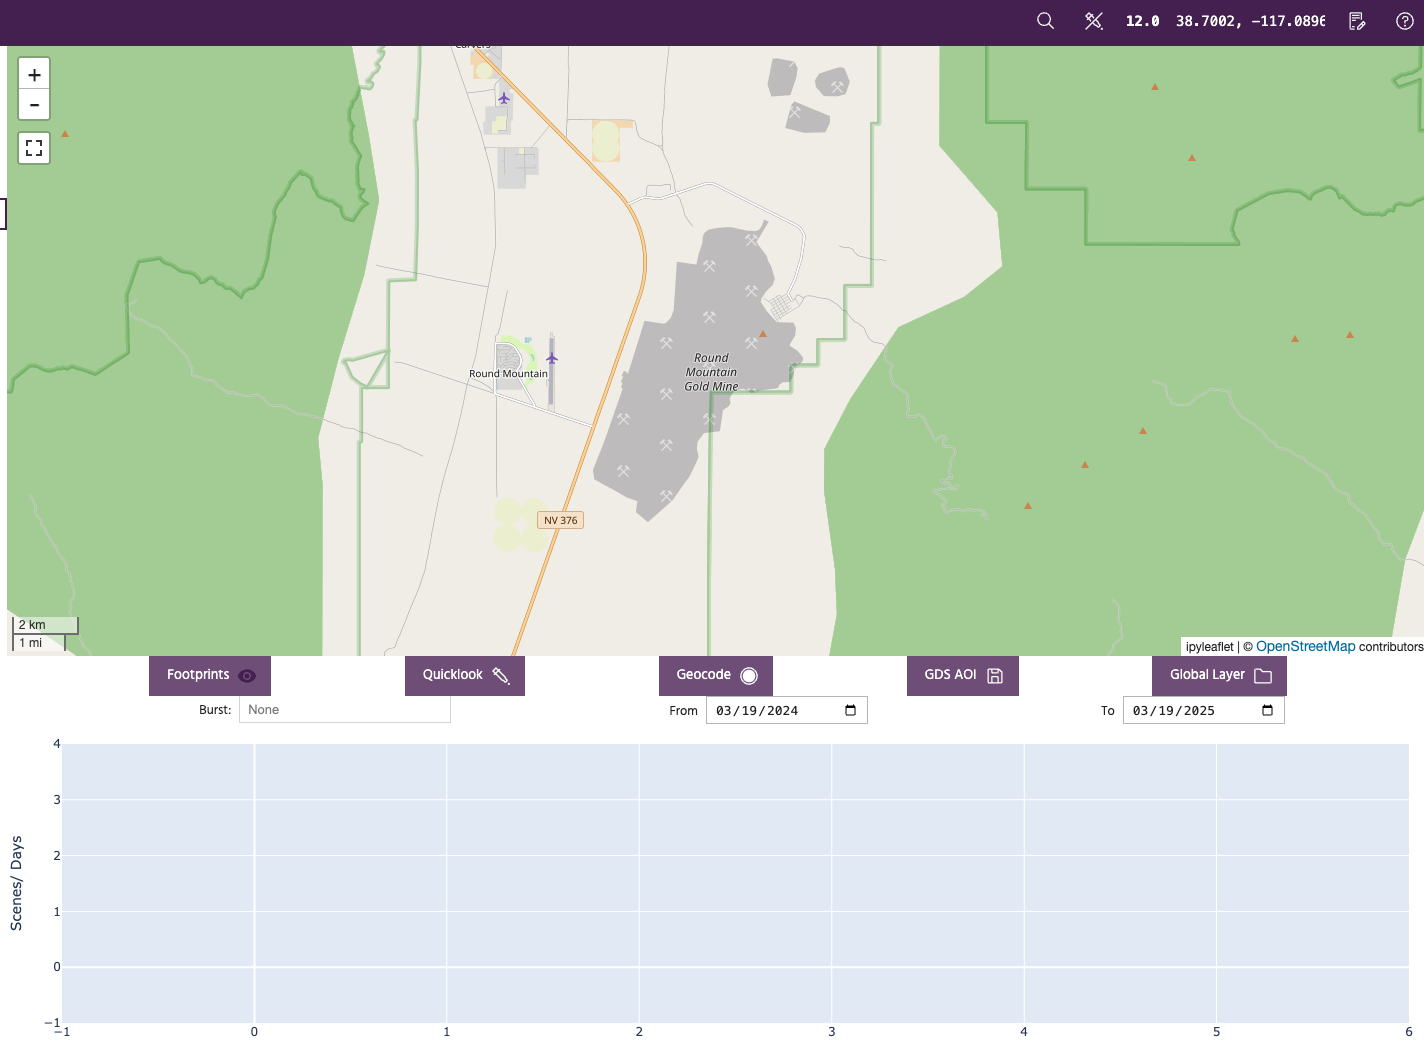Open the Global Layer folder button
Screen dimensions: 1424x1057
[1219, 675]
